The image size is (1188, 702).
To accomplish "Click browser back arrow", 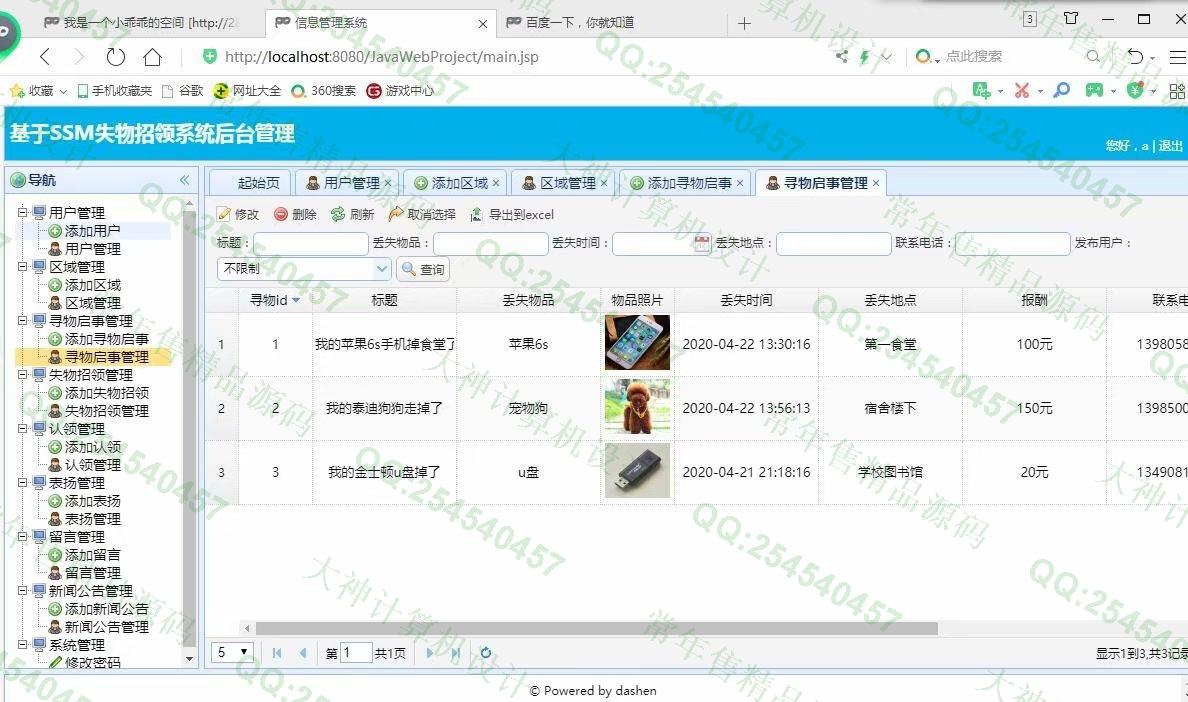I will coord(45,57).
